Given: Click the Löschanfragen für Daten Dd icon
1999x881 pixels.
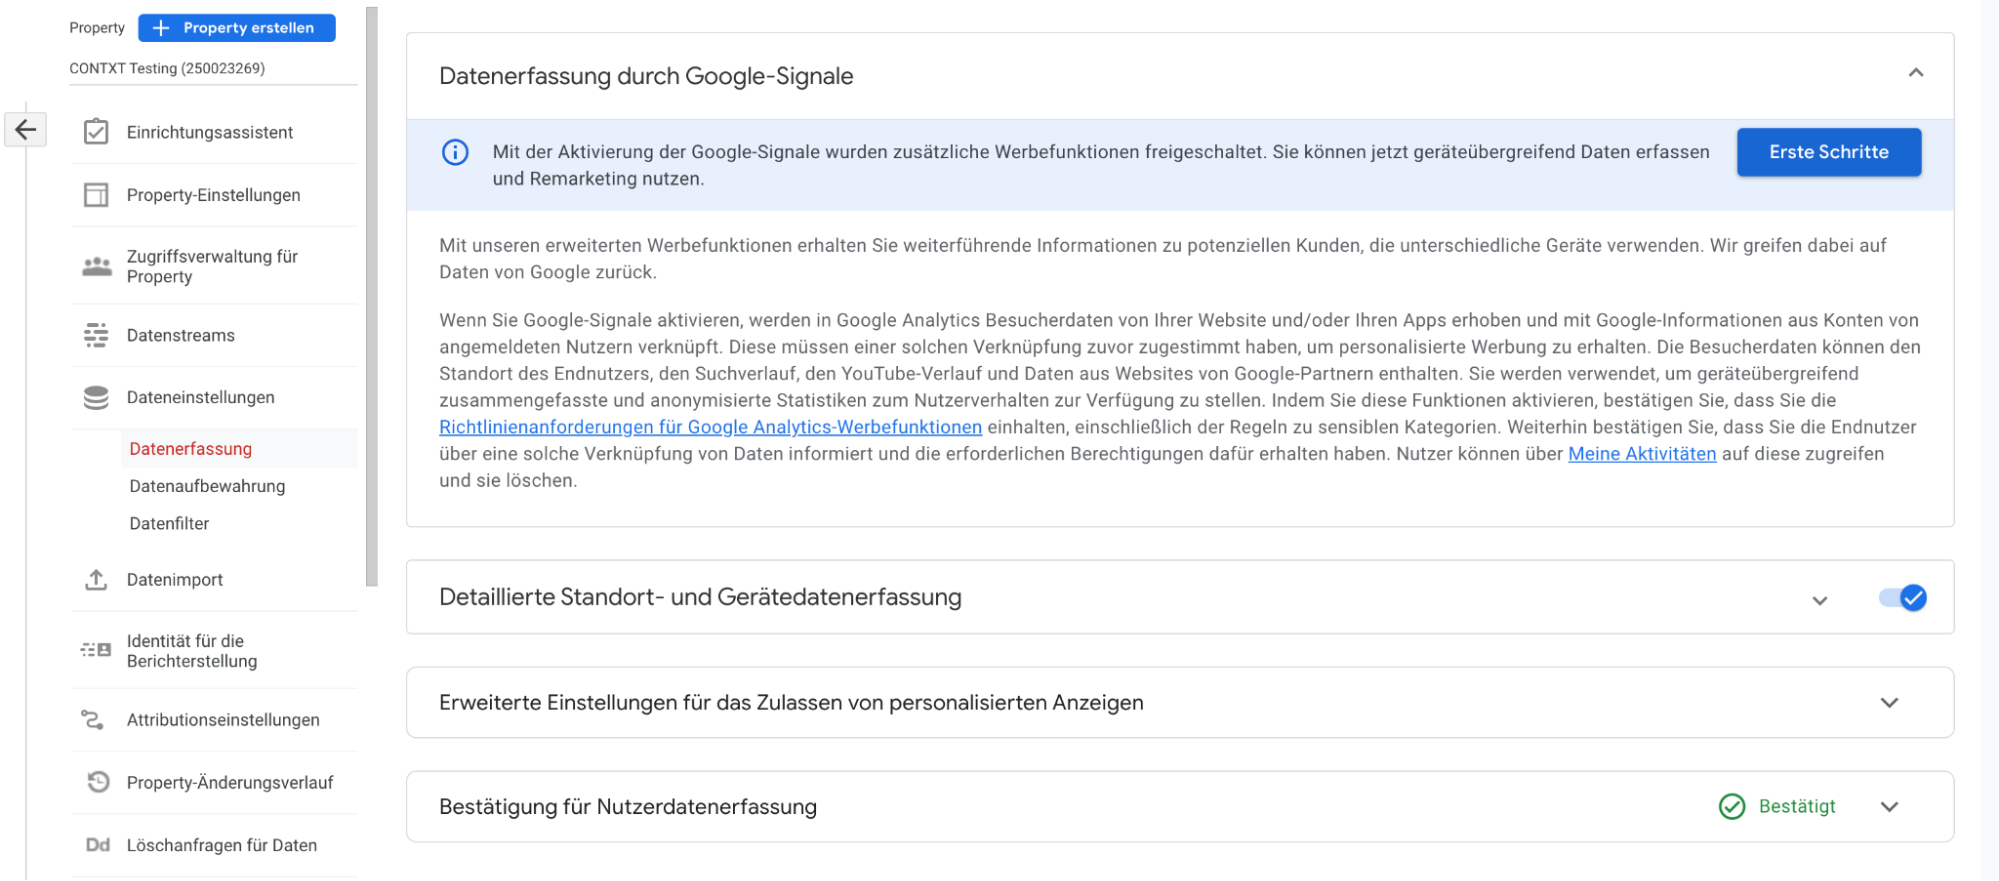Looking at the screenshot, I should tap(97, 845).
